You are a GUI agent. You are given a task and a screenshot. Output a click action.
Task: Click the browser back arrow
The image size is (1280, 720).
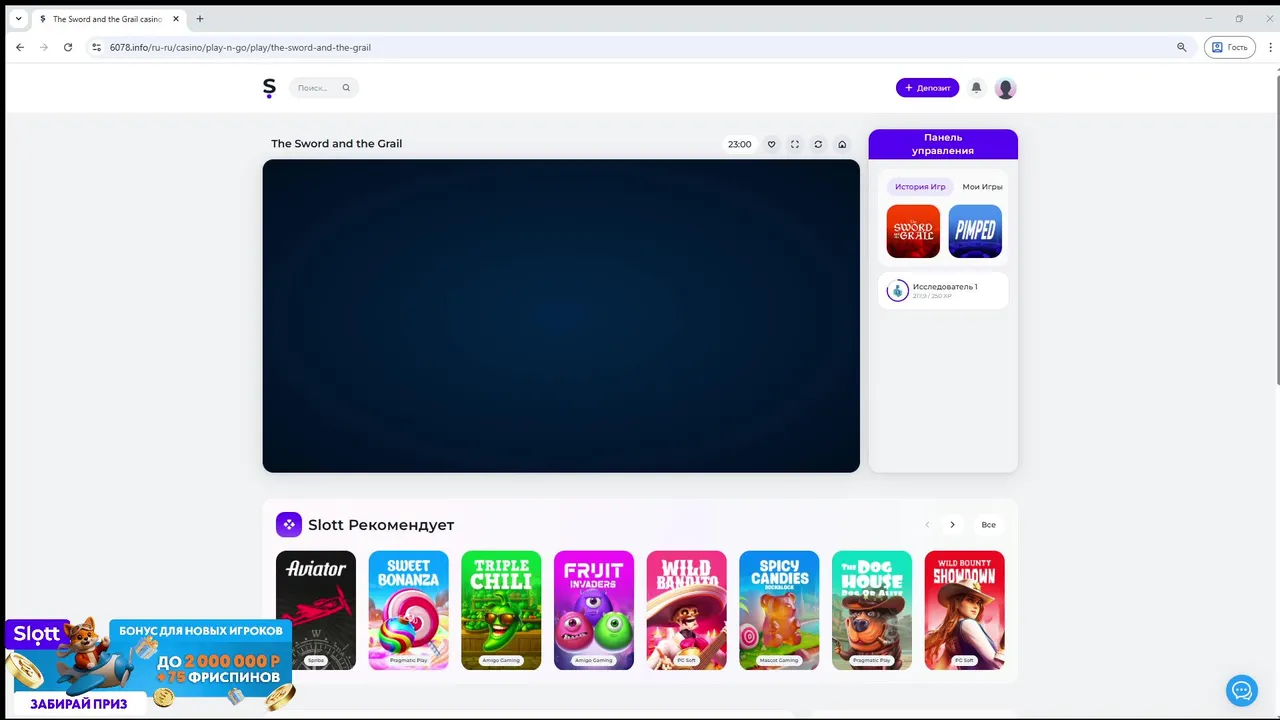[x=19, y=47]
